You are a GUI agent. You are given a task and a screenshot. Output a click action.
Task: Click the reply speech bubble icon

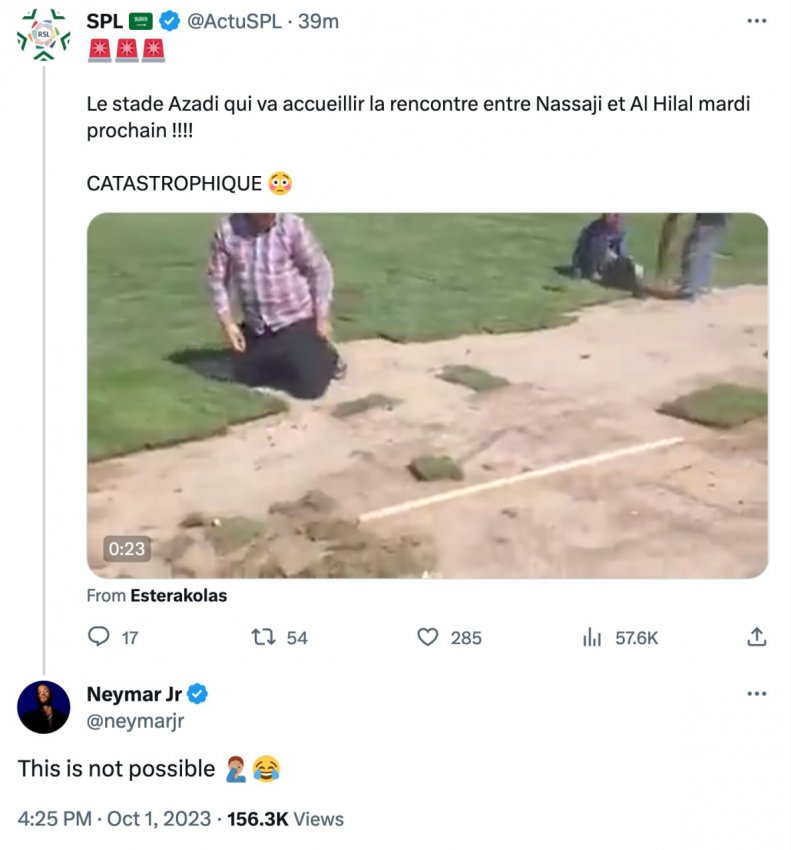(x=100, y=637)
